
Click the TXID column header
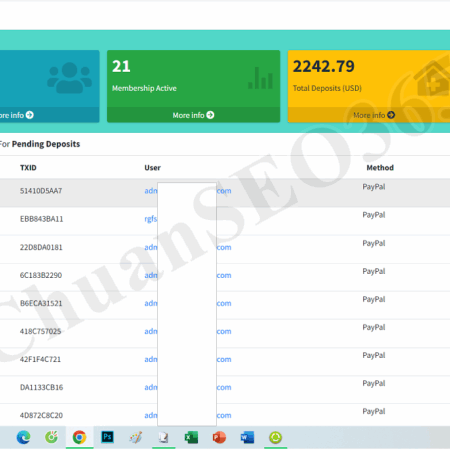(x=28, y=167)
